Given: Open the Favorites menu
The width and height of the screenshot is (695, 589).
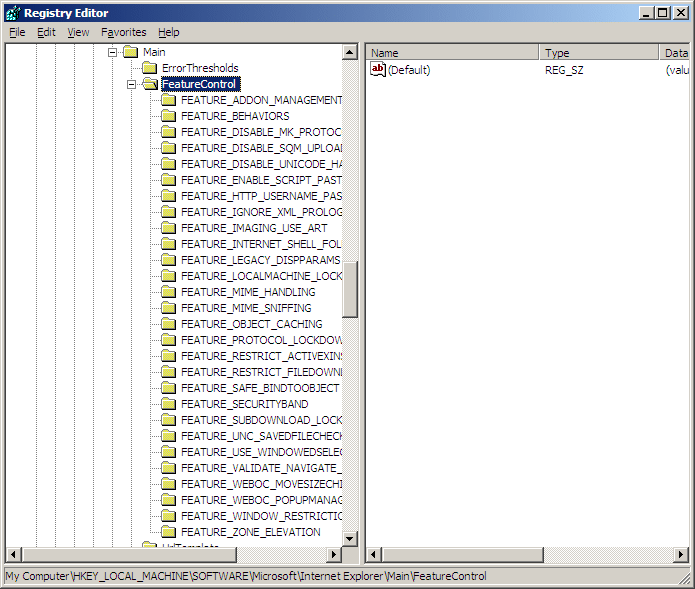Looking at the screenshot, I should pos(124,32).
